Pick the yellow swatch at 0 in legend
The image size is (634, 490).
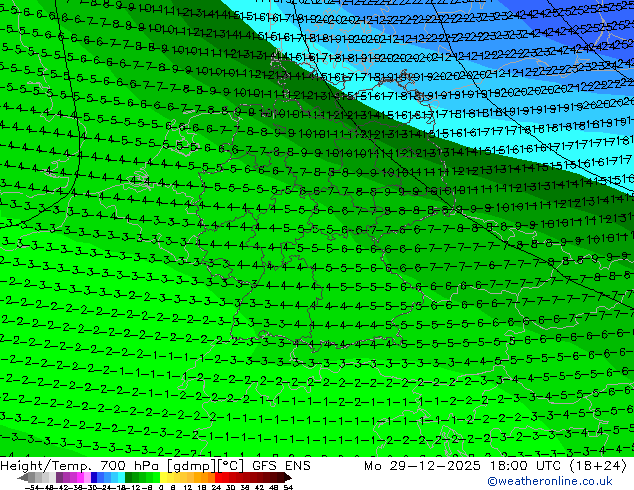click(163, 477)
